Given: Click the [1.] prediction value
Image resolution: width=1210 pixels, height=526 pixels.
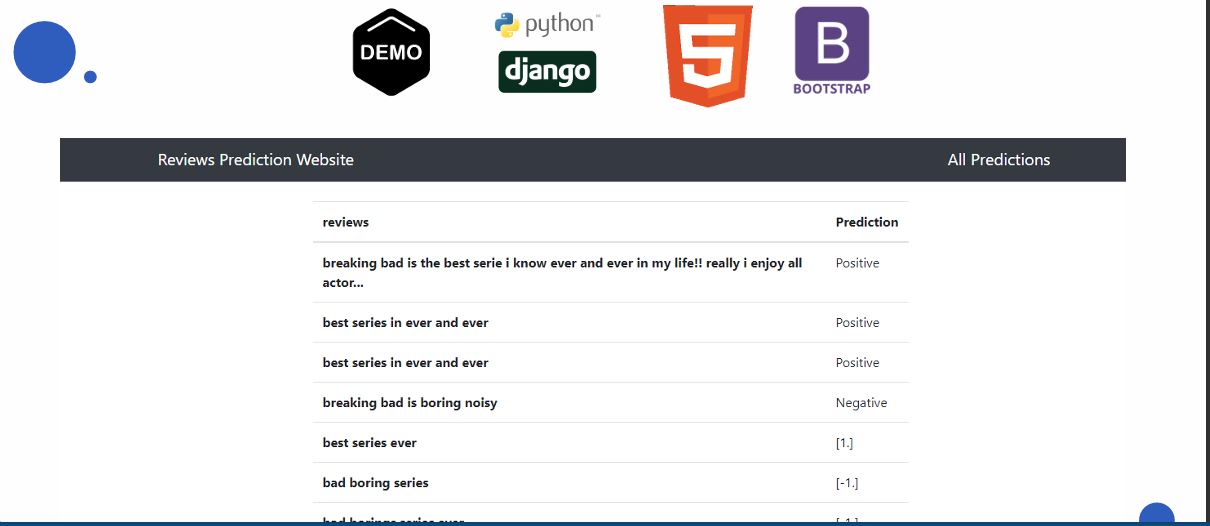Looking at the screenshot, I should tap(844, 443).
